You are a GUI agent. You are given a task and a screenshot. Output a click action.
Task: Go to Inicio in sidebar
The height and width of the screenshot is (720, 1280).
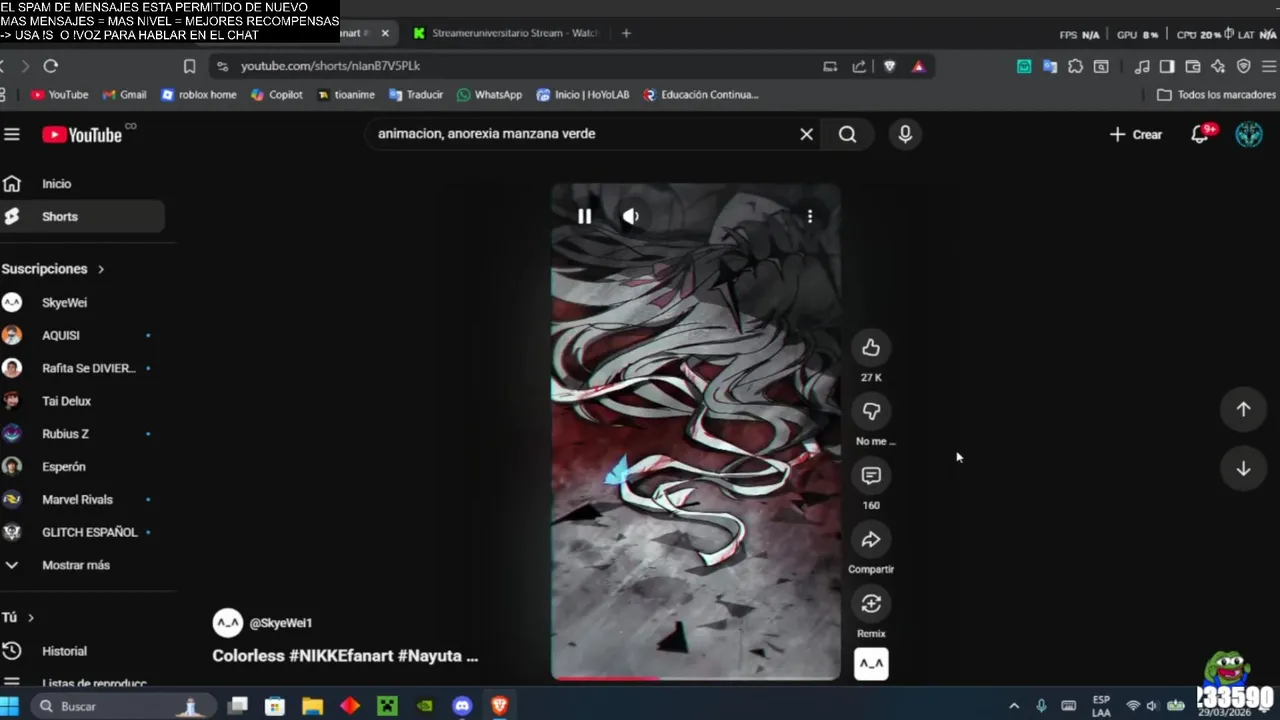pos(56,184)
